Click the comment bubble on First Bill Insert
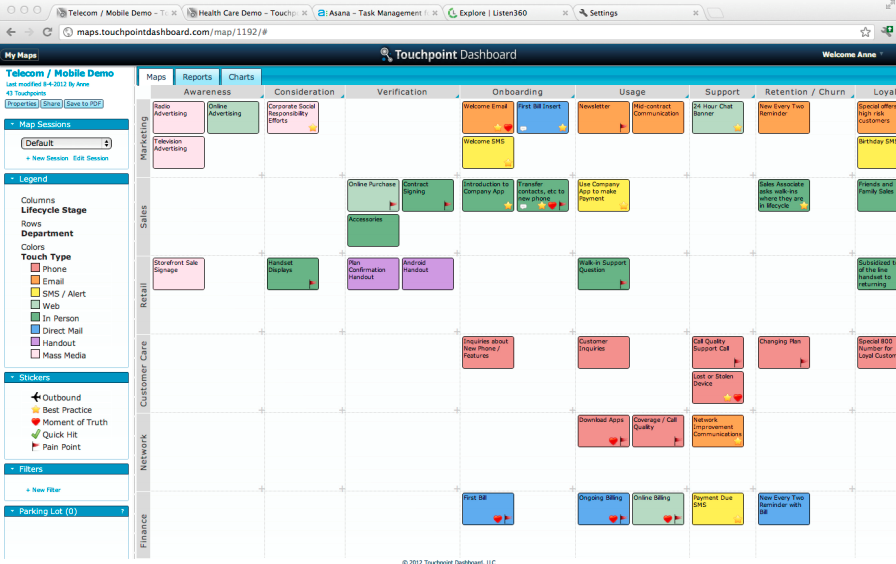This screenshot has width=896, height=564. [x=523, y=128]
